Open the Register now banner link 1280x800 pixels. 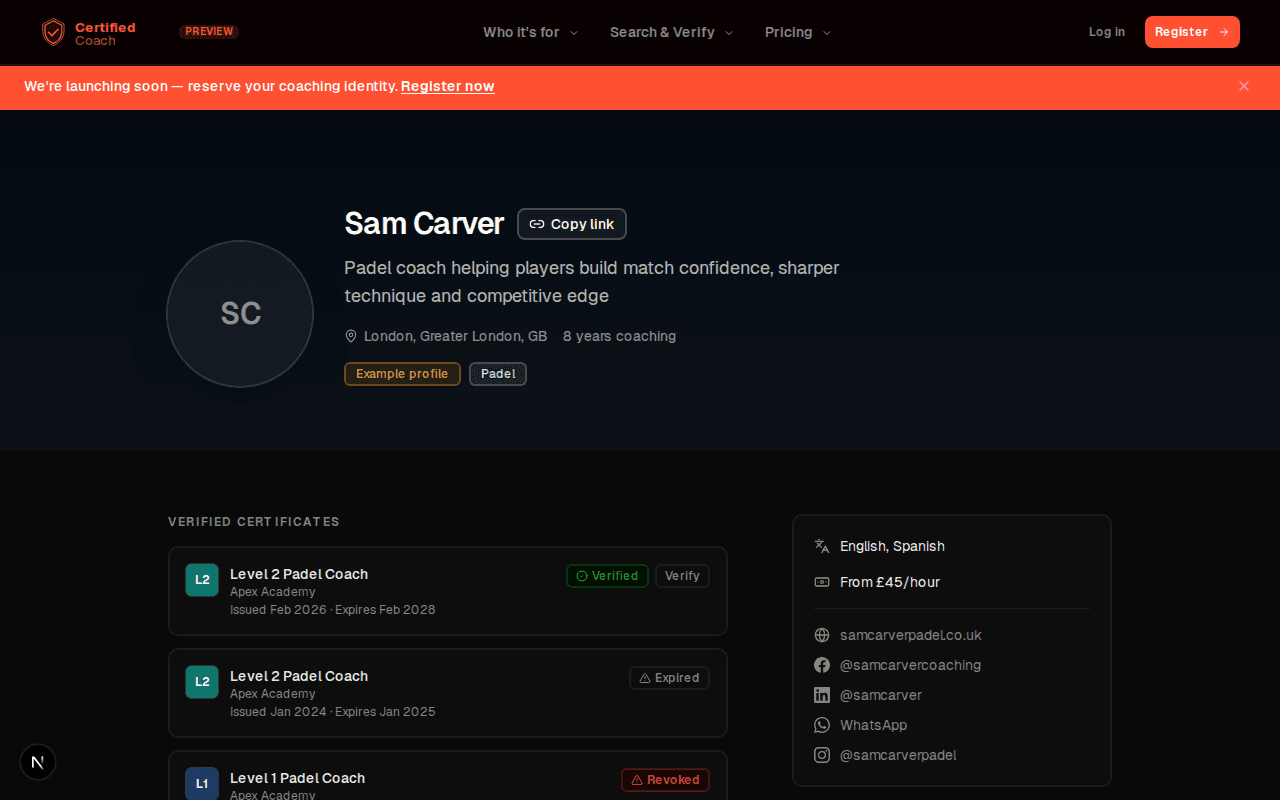[447, 86]
